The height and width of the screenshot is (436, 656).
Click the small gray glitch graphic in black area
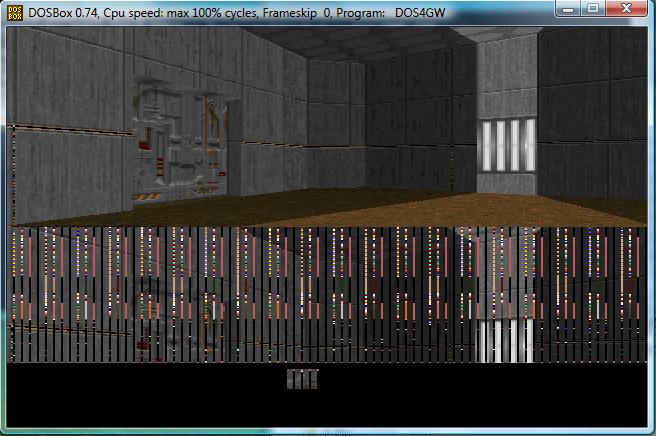coord(302,379)
